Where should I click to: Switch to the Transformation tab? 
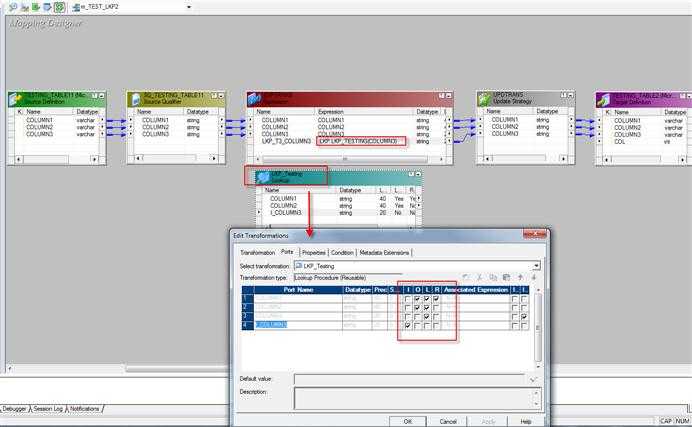[258, 253]
